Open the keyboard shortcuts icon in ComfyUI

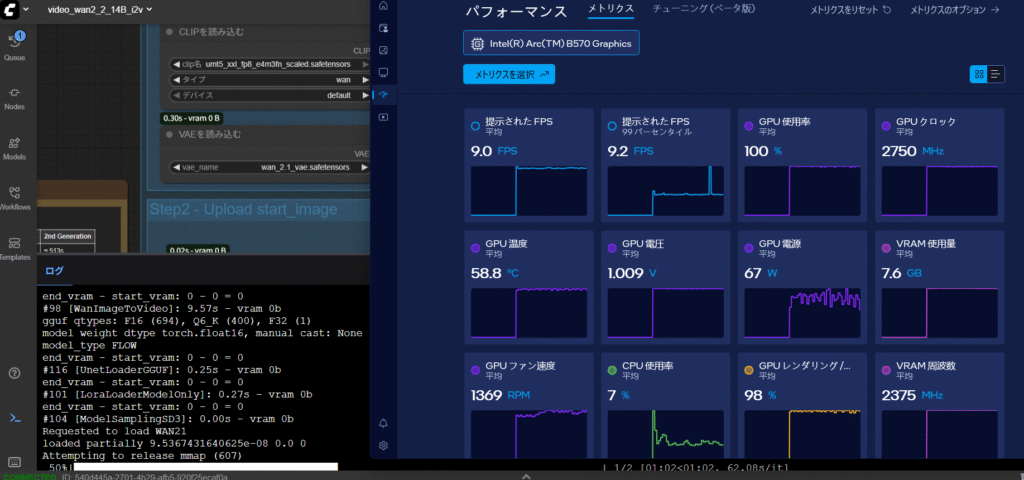(x=14, y=462)
